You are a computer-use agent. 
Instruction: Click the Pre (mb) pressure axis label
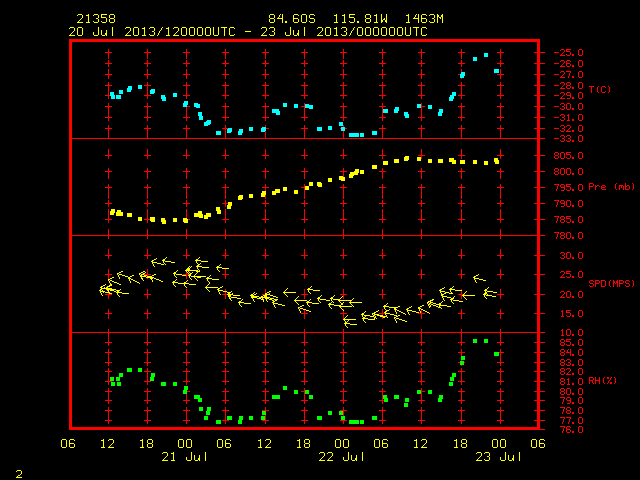coord(611,187)
